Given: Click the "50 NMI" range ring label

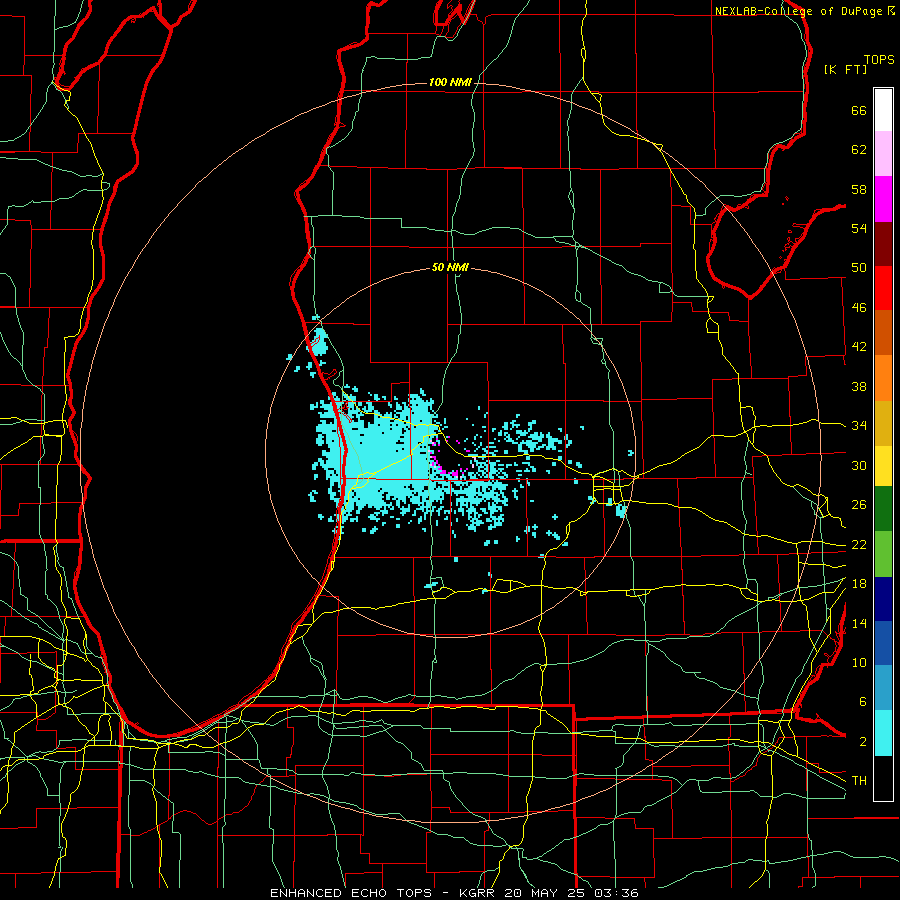Looking at the screenshot, I should click(450, 267).
